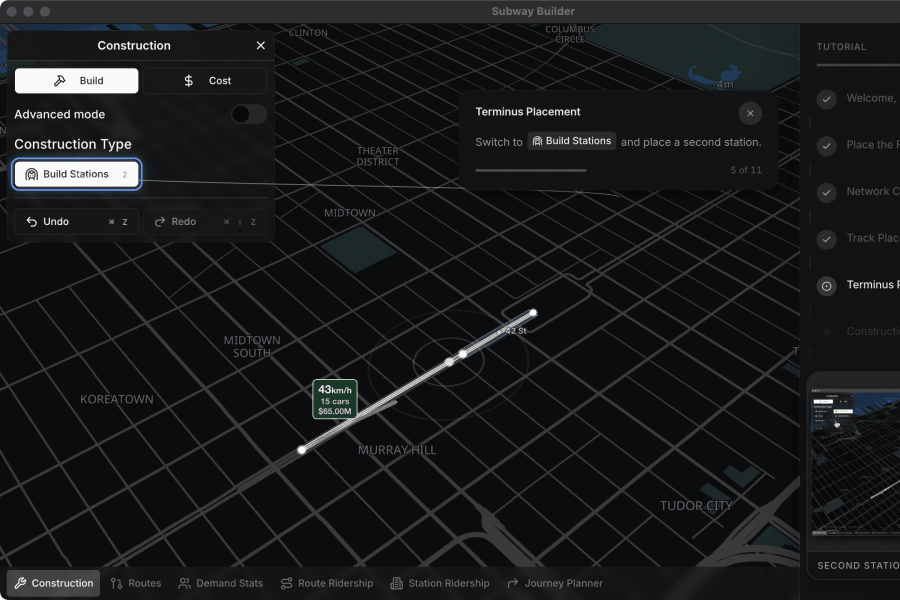Click the track info label showing 43km/h
900x600 pixels.
(335, 399)
